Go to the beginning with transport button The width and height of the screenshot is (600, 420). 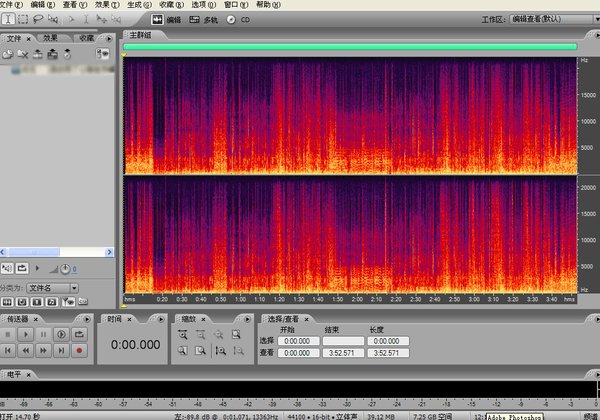coord(8,350)
